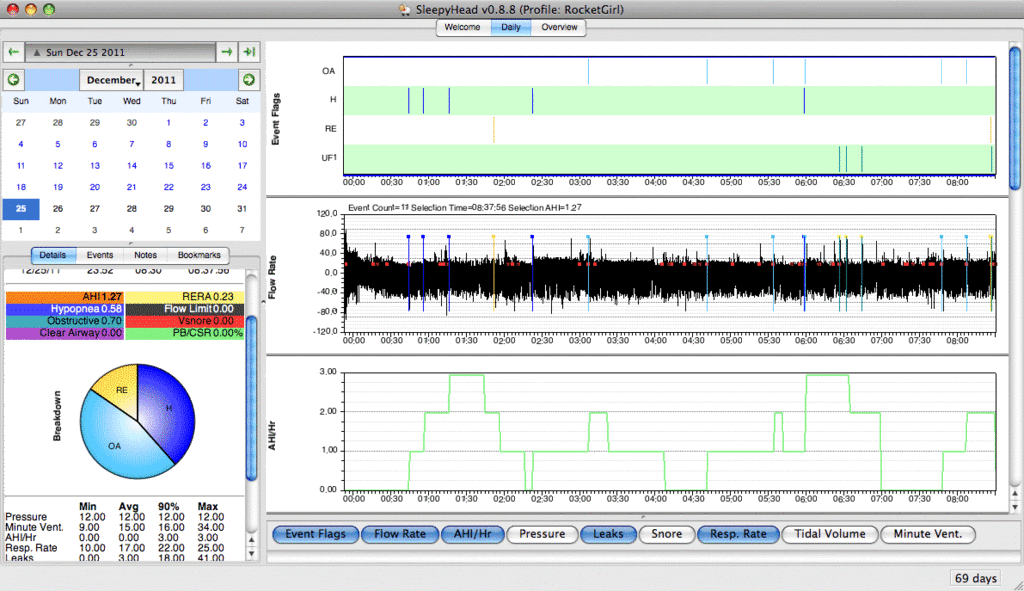1024x591 pixels.
Task: Click the Details panel vertical scrollbar
Action: click(x=251, y=398)
